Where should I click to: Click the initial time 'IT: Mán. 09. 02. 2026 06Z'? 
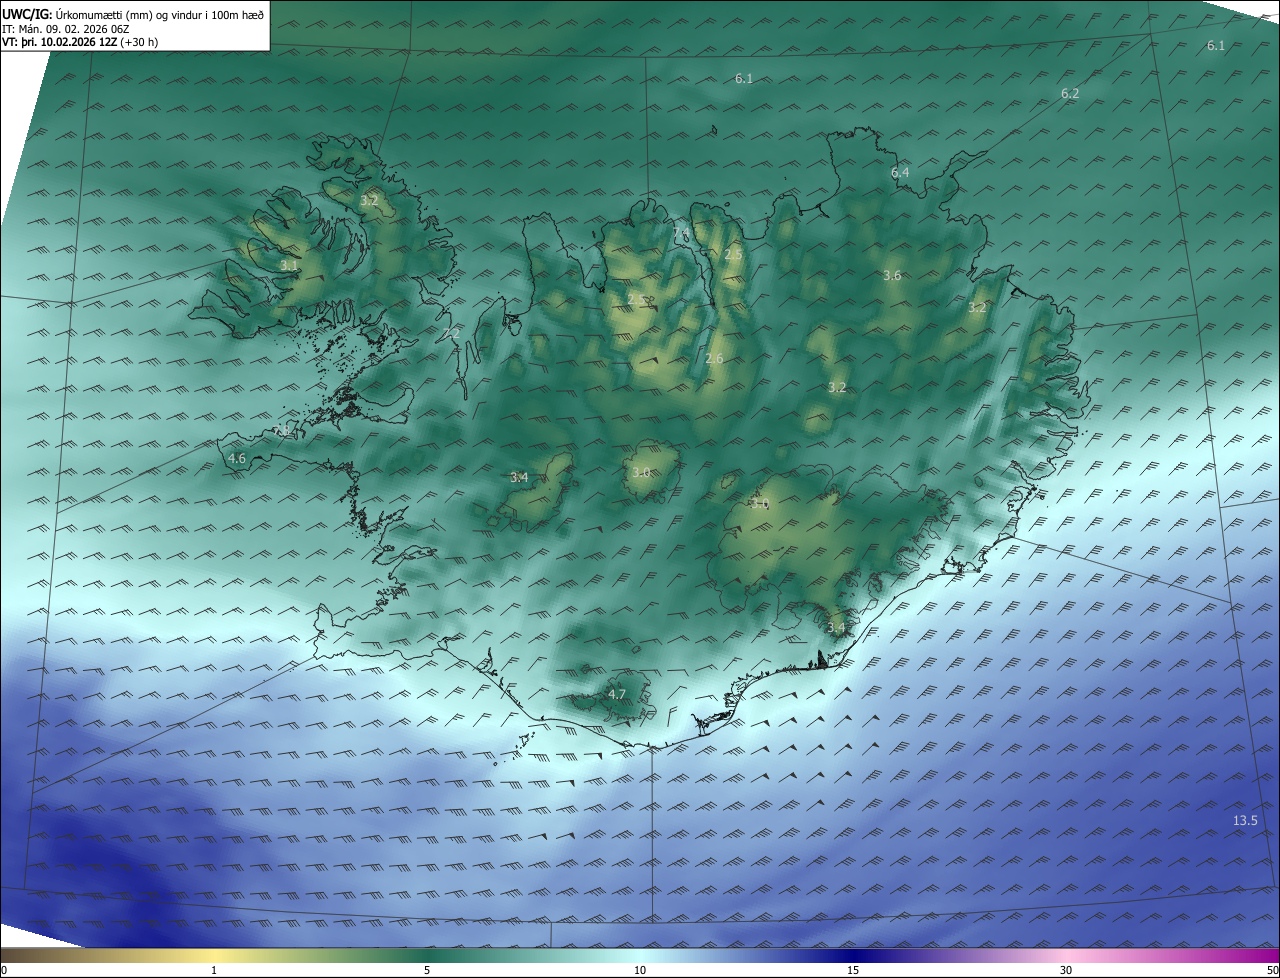click(x=65, y=29)
